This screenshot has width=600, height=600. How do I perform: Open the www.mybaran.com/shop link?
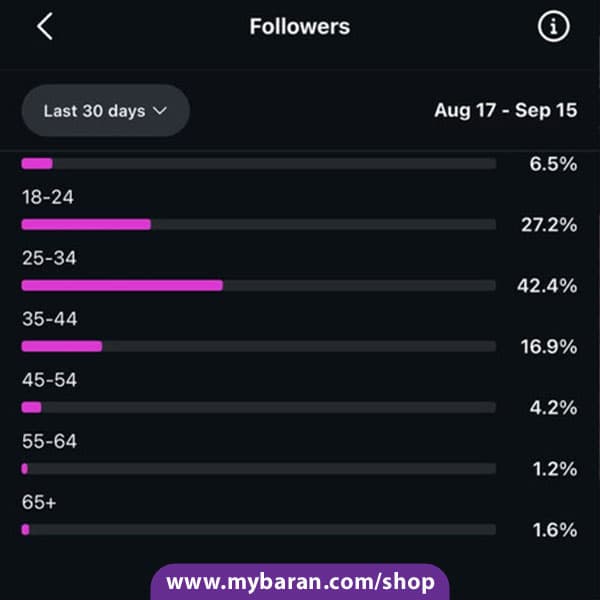(300, 582)
